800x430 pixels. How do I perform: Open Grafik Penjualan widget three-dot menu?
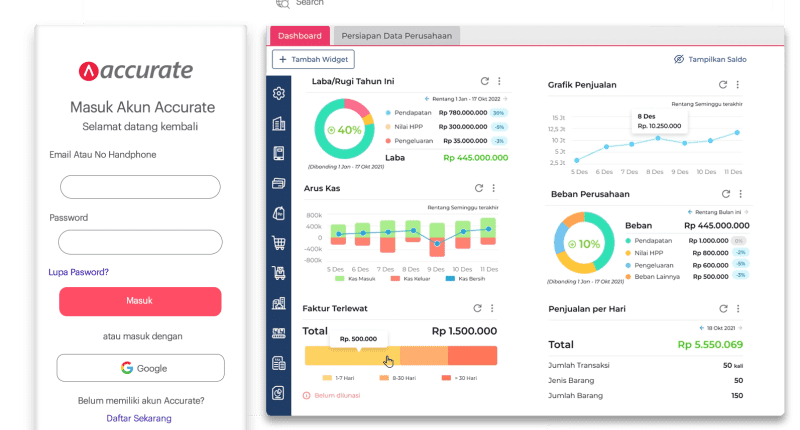point(738,86)
